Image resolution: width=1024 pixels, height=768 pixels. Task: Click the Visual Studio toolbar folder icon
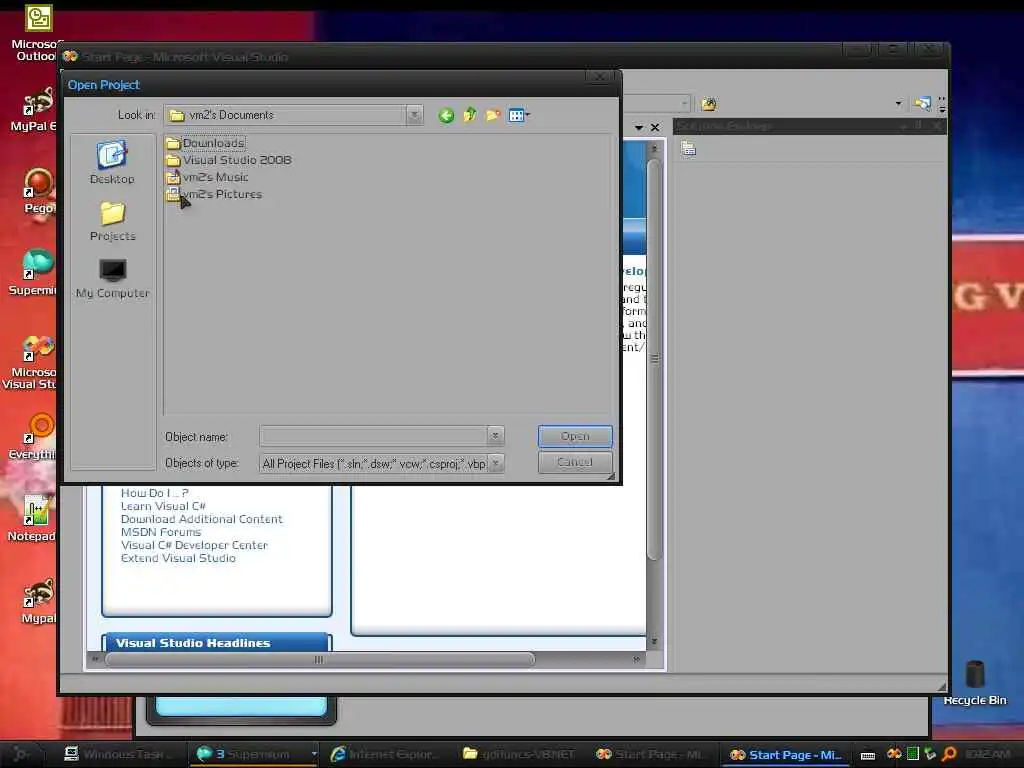pos(709,104)
